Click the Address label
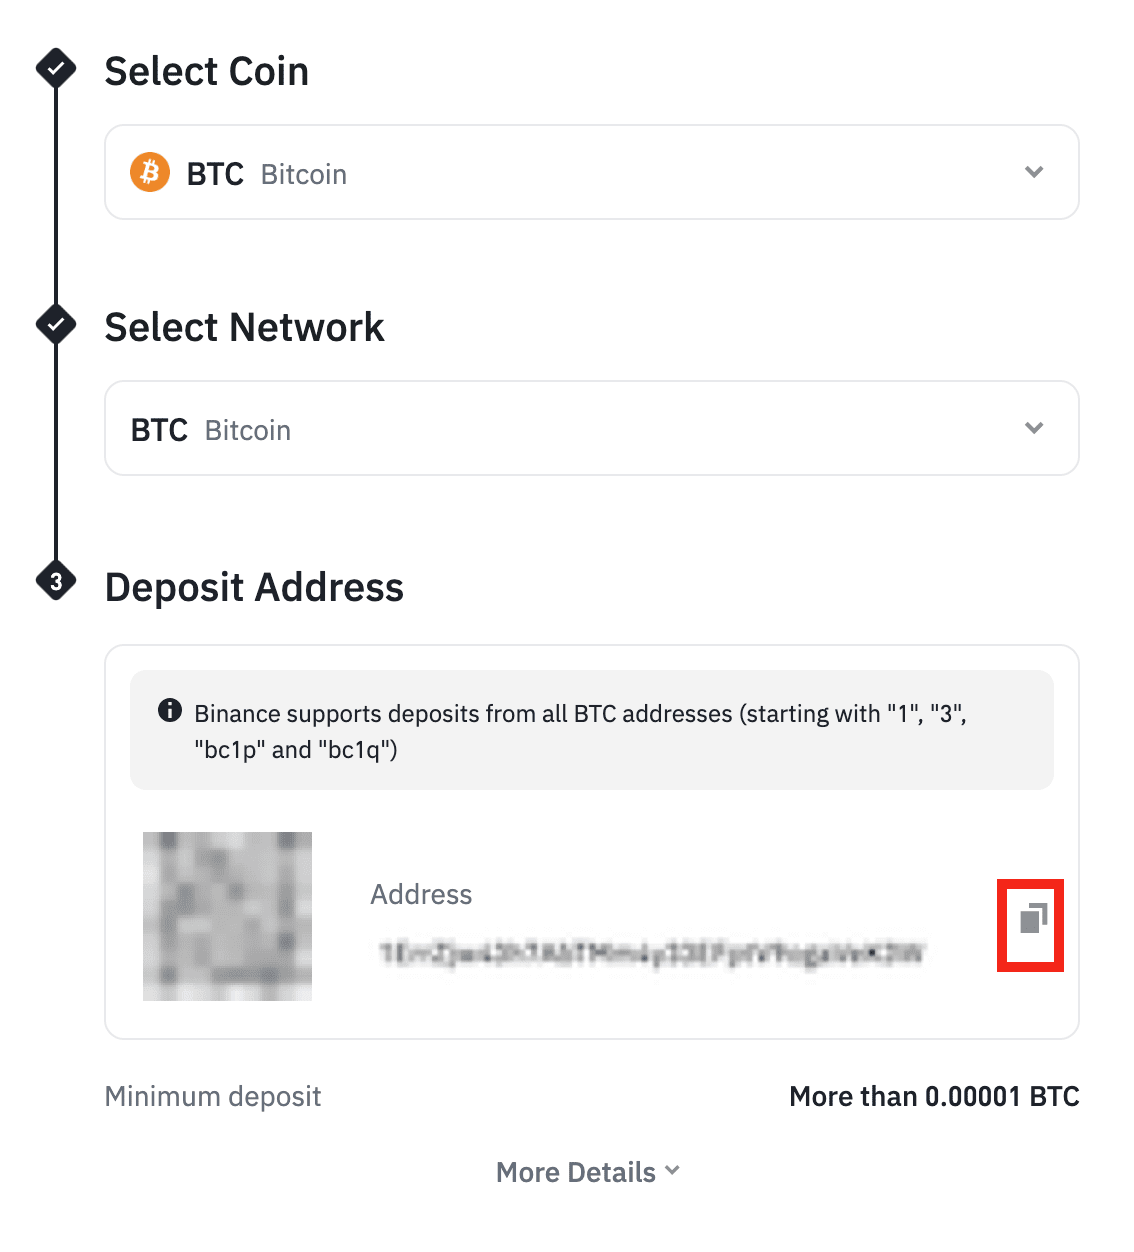Viewport: 1134px width, 1252px height. (421, 894)
